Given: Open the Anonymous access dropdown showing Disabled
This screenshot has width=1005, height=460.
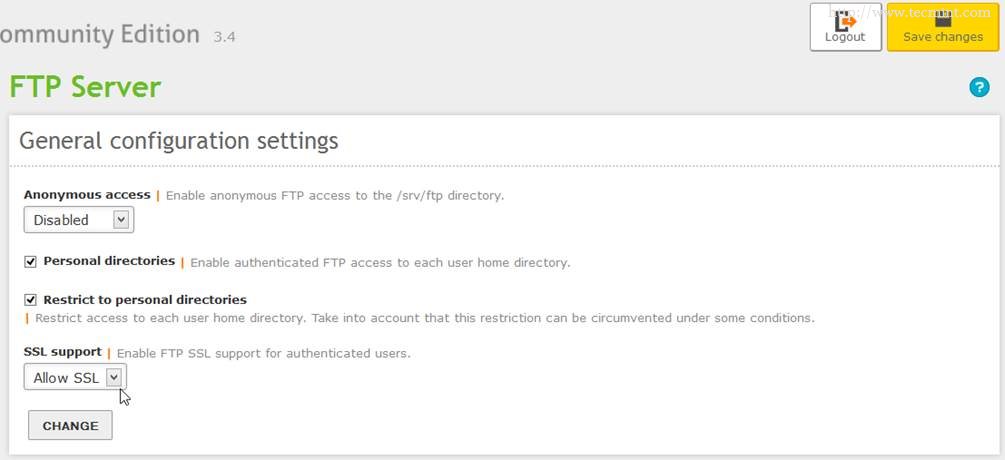Looking at the screenshot, I should [x=79, y=220].
